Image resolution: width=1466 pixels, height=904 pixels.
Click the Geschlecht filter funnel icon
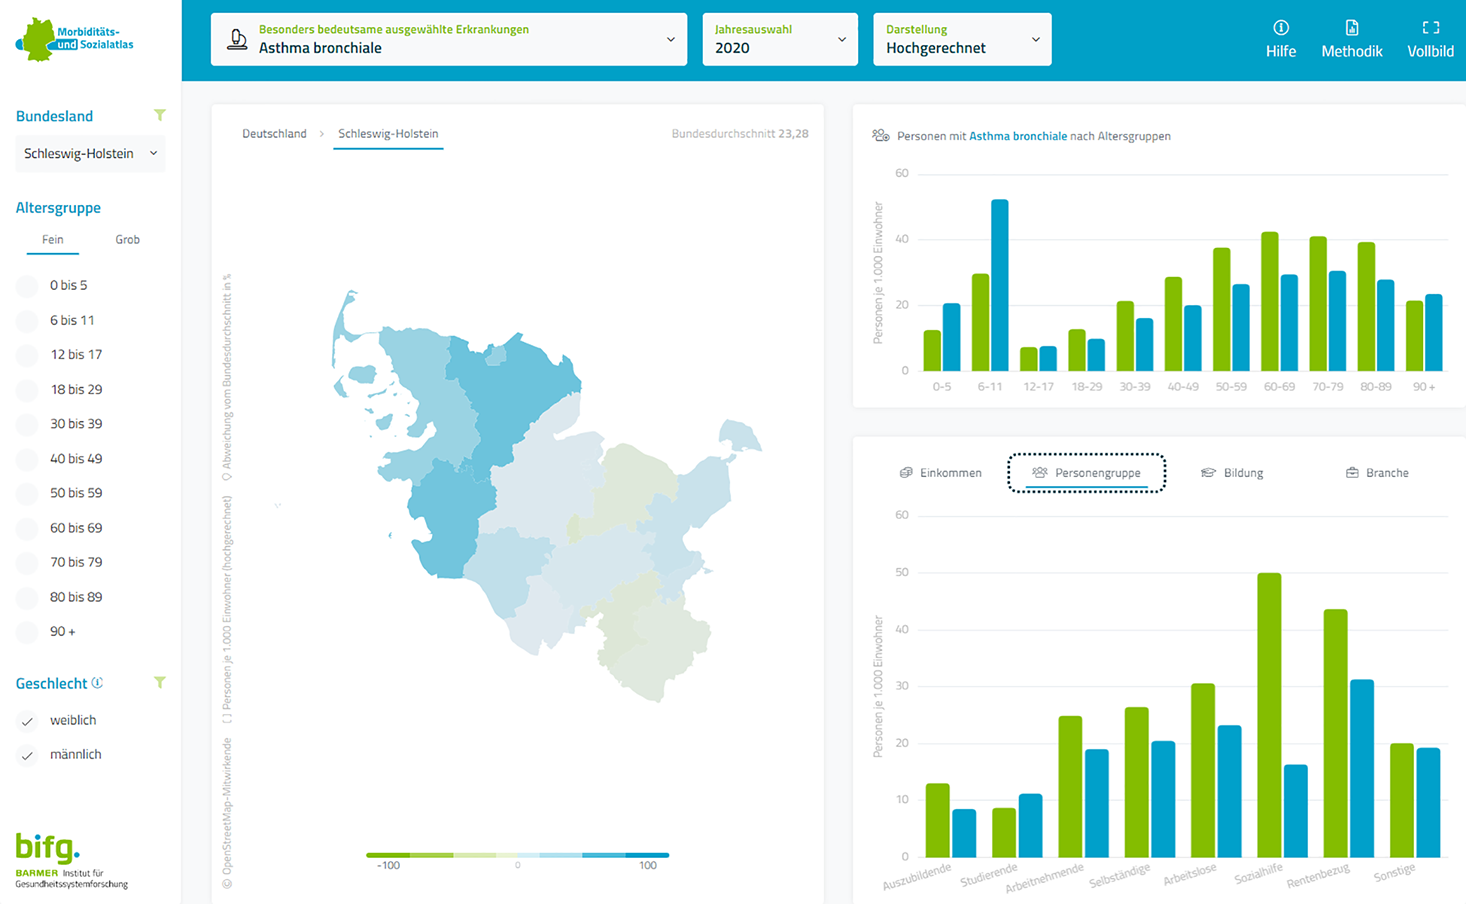[160, 683]
